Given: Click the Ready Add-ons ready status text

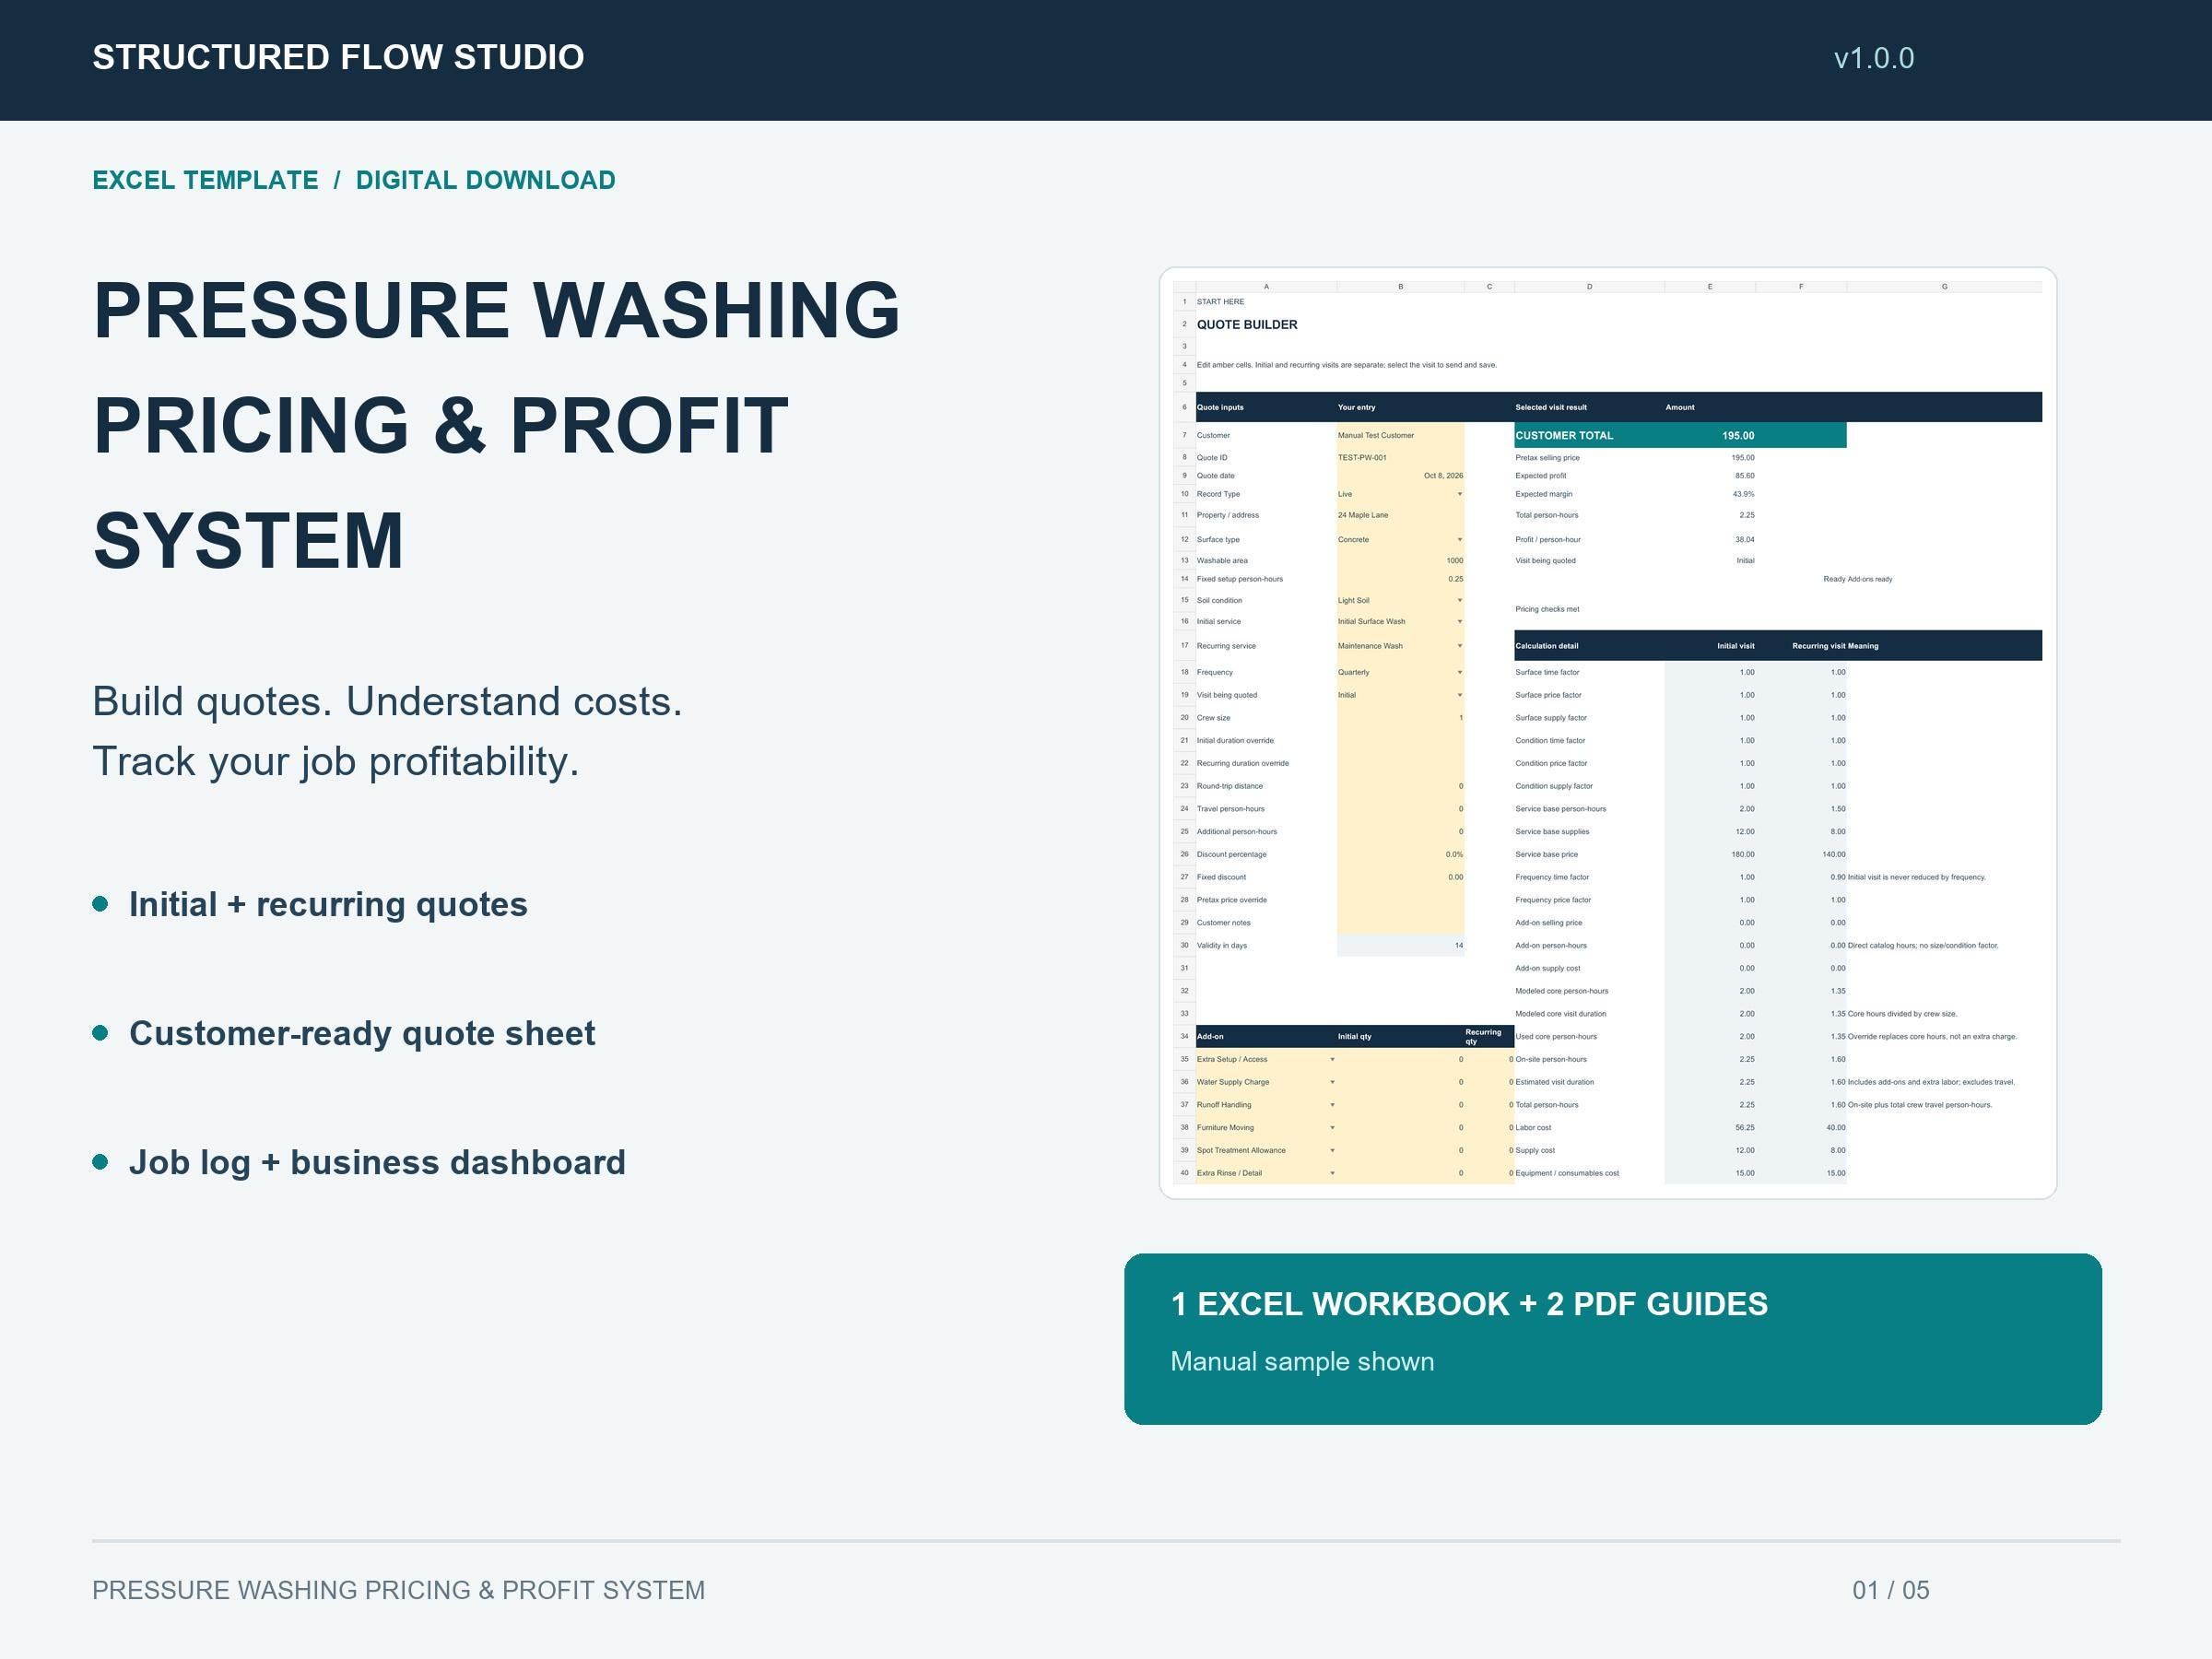Looking at the screenshot, I should (x=1857, y=579).
